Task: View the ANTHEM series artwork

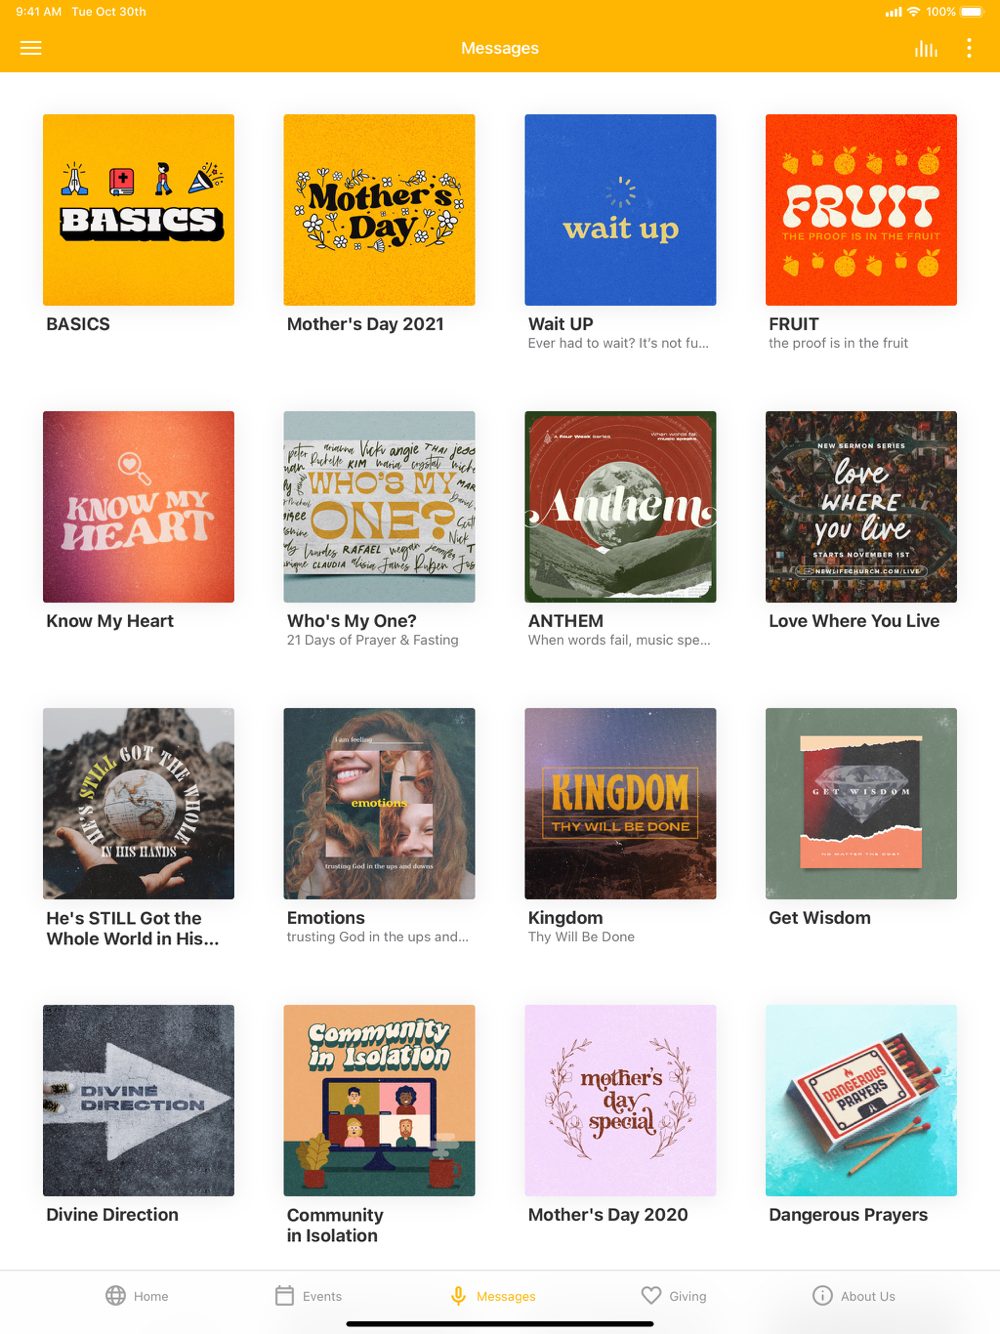Action: [620, 507]
